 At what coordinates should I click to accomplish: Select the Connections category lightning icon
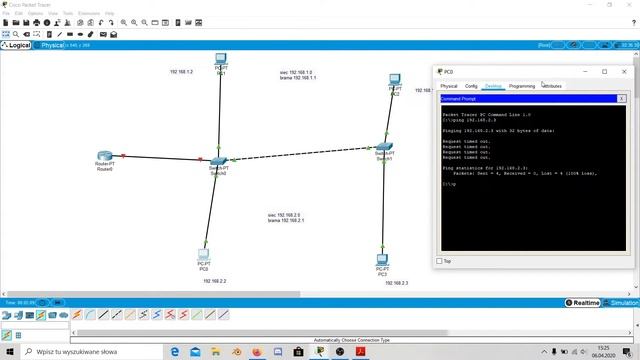click(41, 315)
